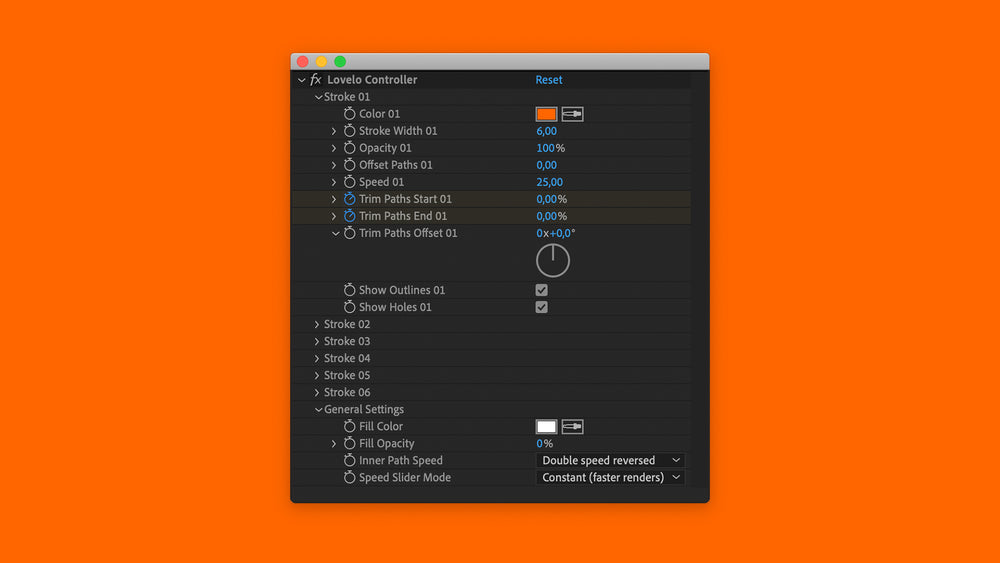Viewport: 1000px width, 563px height.
Task: Collapse the General Settings group
Action: 317,410
